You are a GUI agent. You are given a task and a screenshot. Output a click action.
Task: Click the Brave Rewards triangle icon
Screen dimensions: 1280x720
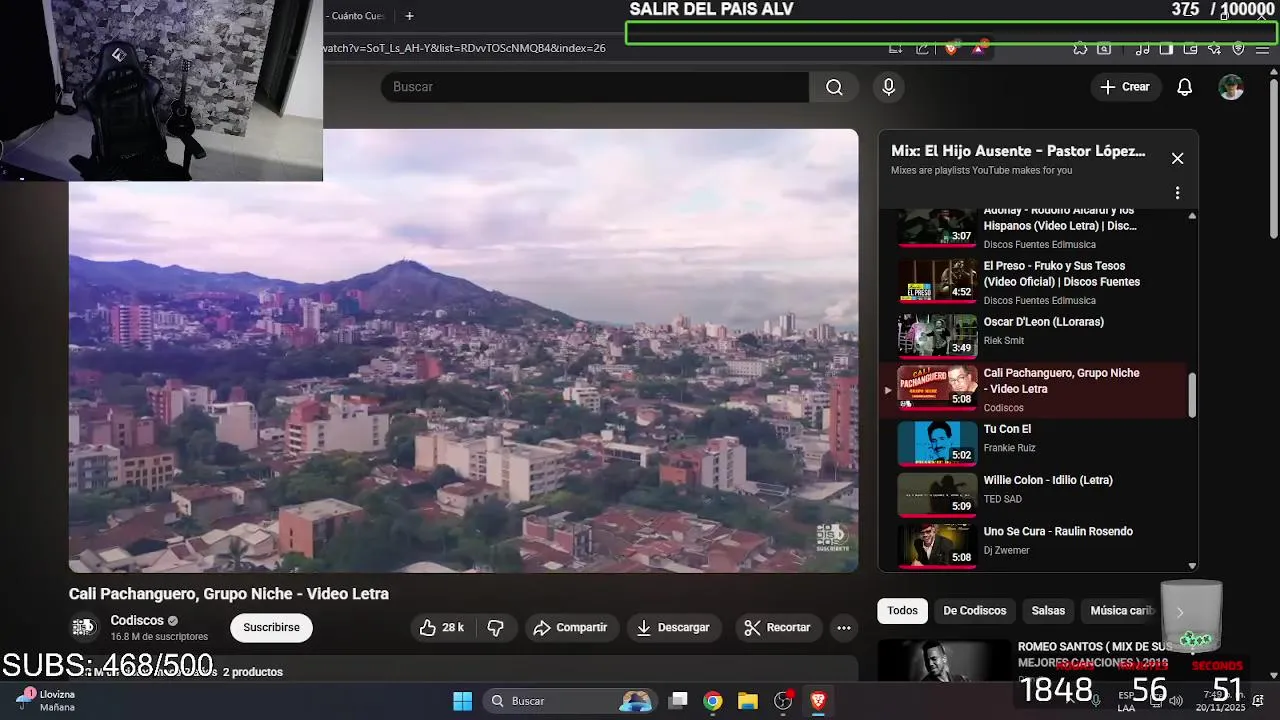(978, 48)
